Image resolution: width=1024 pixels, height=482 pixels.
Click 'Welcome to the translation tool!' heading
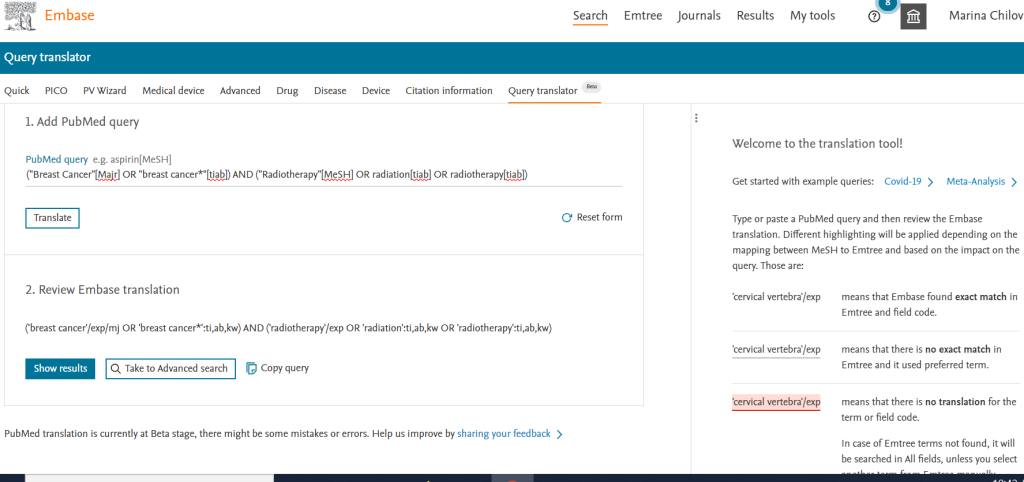click(x=818, y=144)
